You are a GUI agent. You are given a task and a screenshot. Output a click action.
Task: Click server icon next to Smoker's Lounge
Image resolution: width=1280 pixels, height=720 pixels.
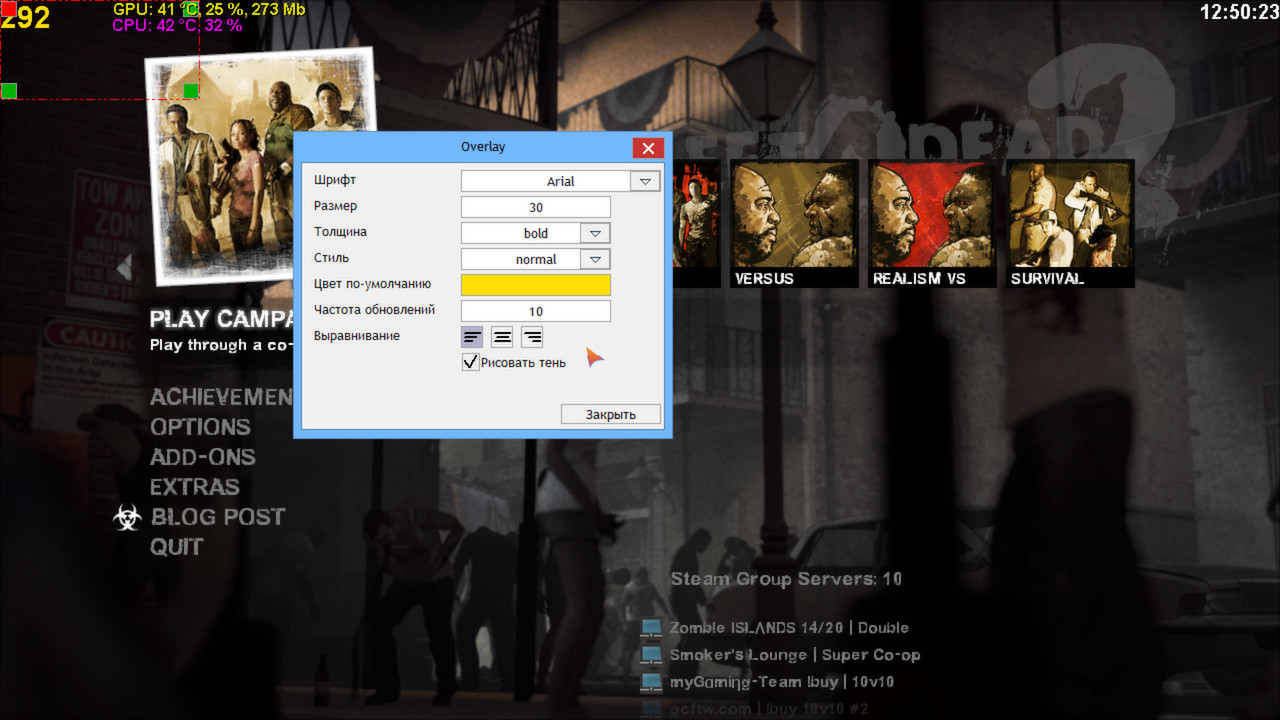(x=652, y=655)
